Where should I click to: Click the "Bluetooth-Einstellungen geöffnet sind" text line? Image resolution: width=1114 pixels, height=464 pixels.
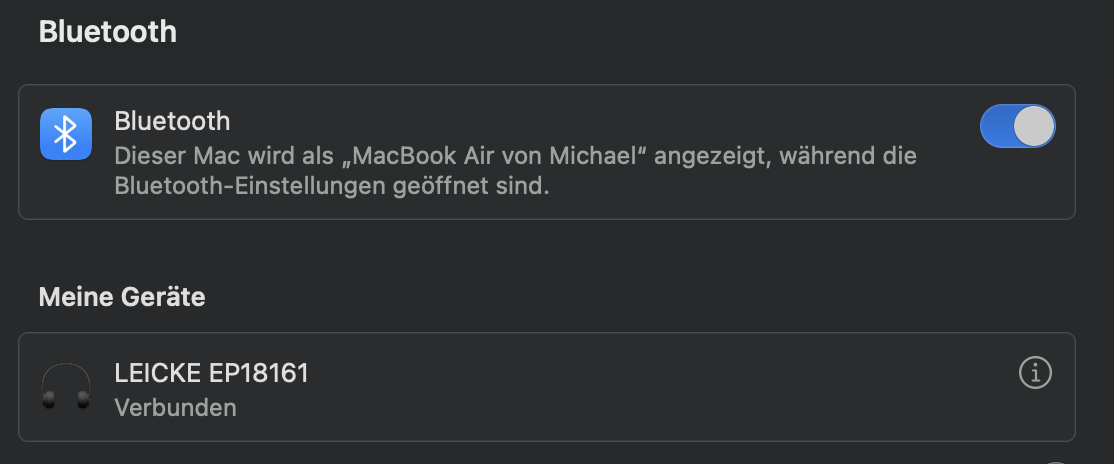pos(332,187)
